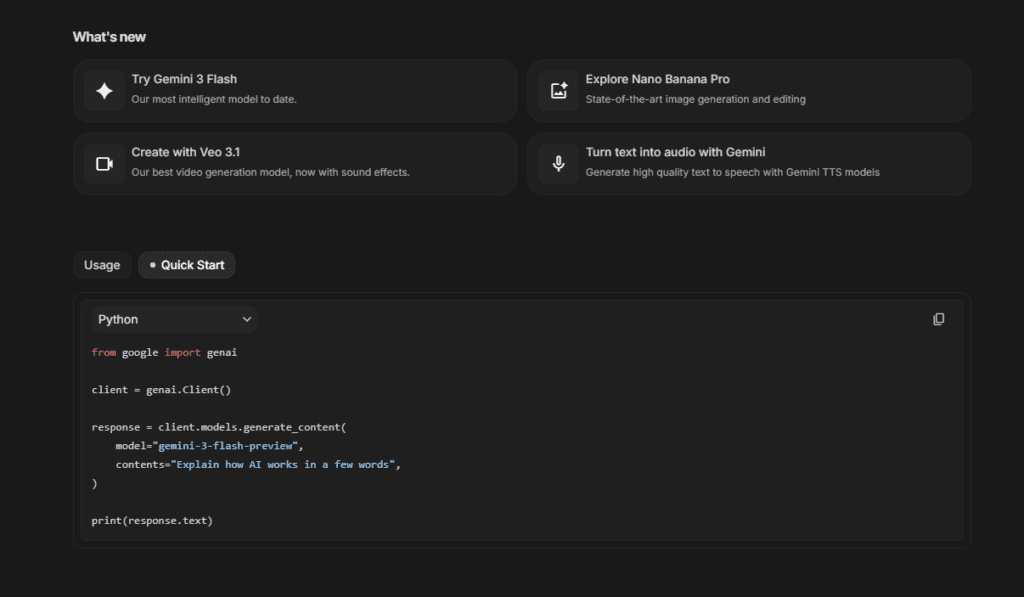1024x597 pixels.
Task: Expand the code language selection menu
Action: tap(173, 319)
